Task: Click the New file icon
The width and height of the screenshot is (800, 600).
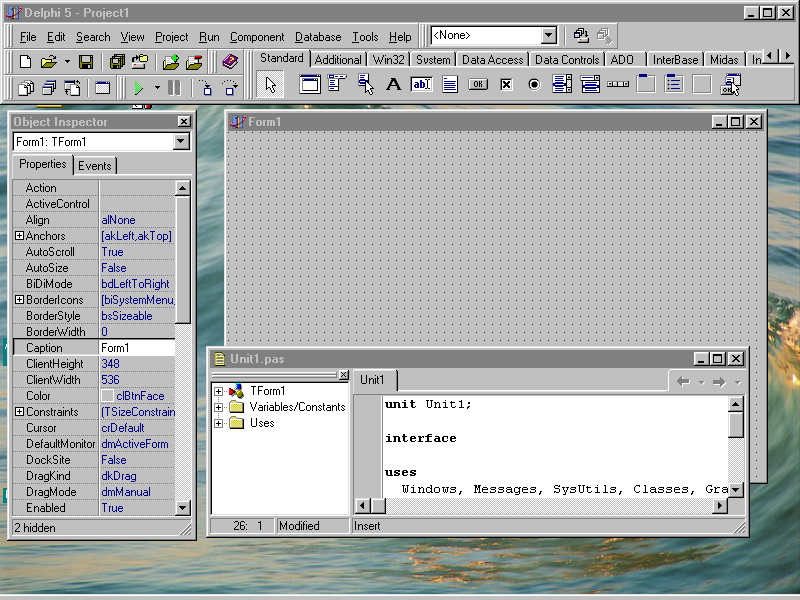Action: tap(25, 62)
